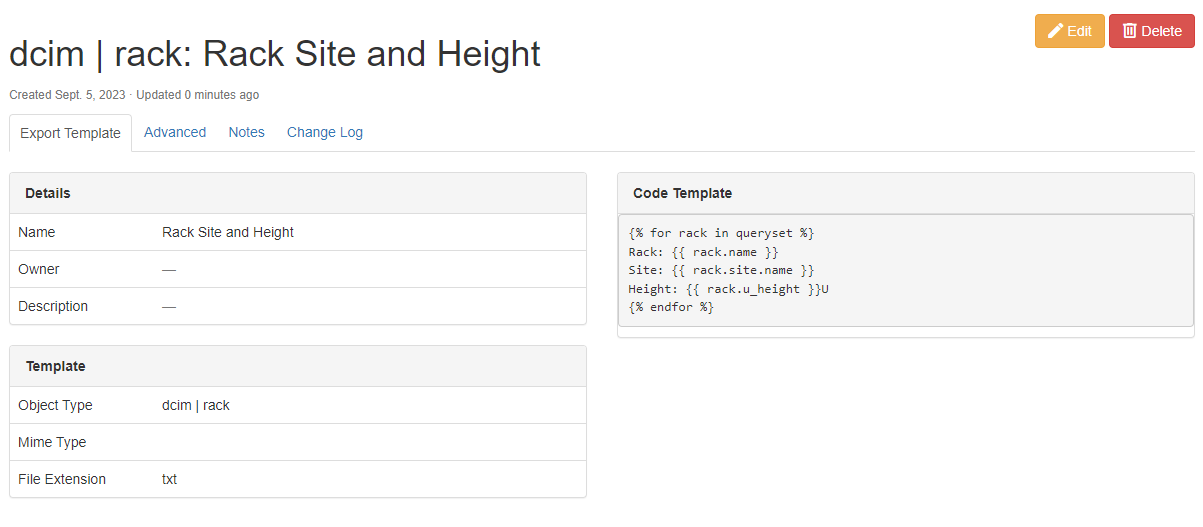Click the trash icon on the Delete button
1203x527 pixels.
1130,31
